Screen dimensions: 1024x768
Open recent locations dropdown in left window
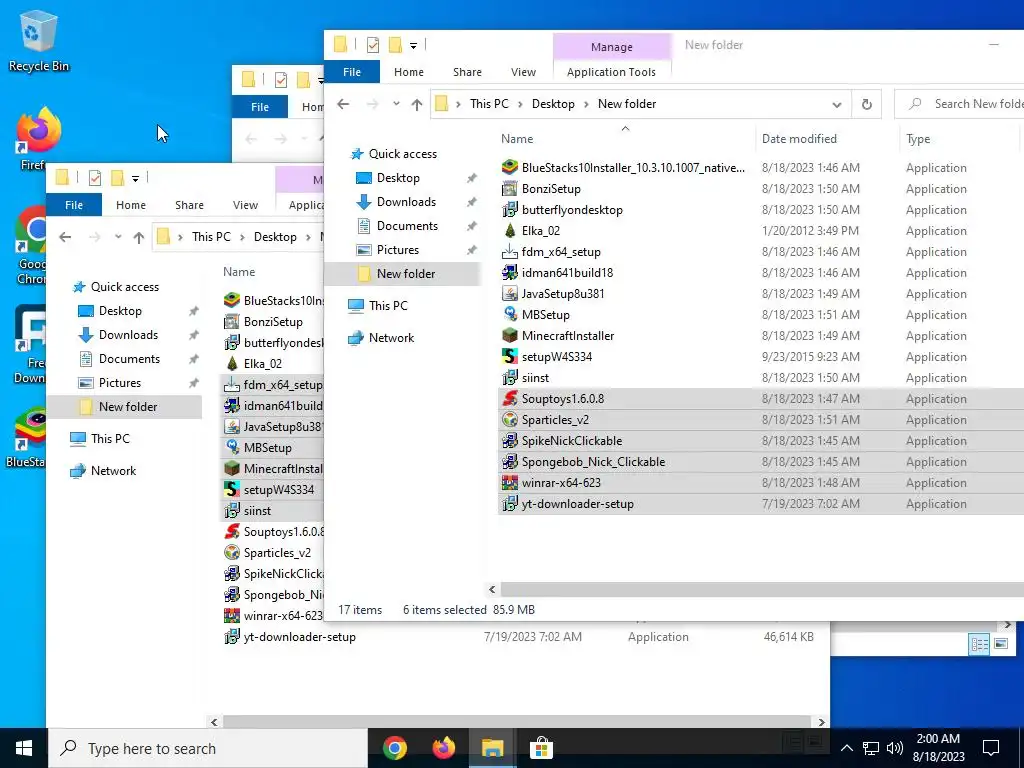(x=118, y=237)
